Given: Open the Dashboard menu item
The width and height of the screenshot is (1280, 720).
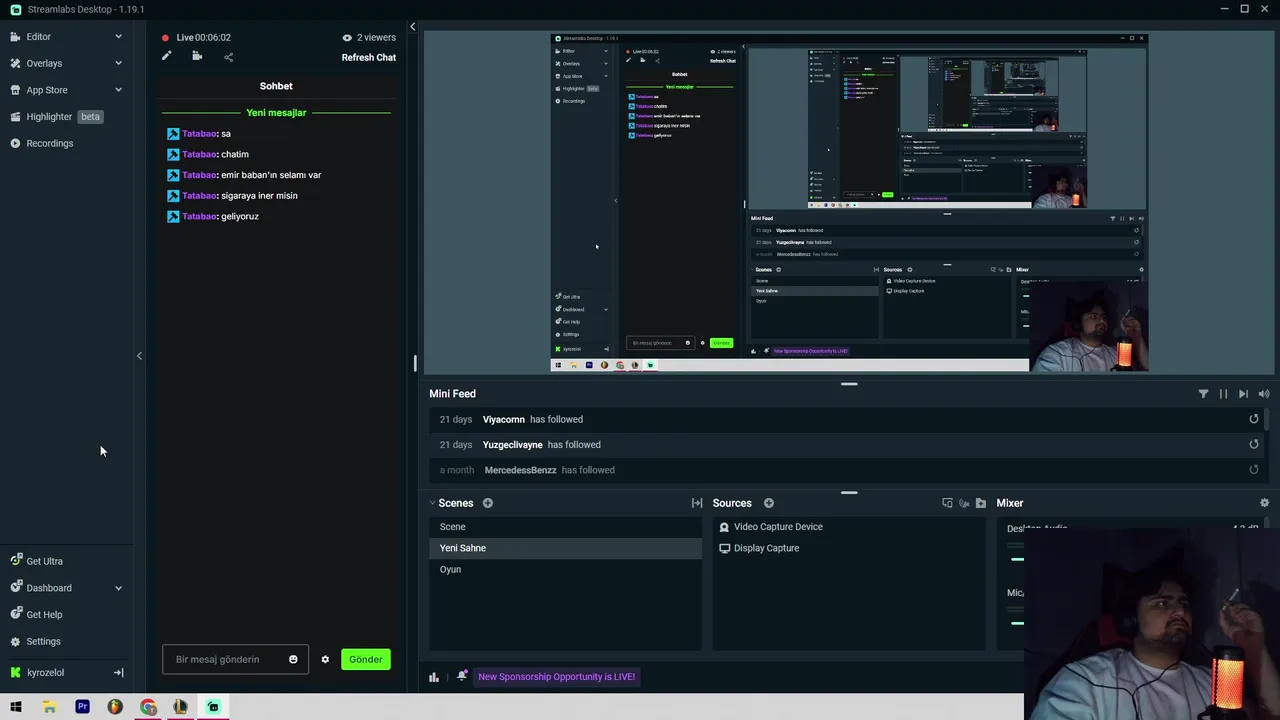Looking at the screenshot, I should [x=48, y=588].
